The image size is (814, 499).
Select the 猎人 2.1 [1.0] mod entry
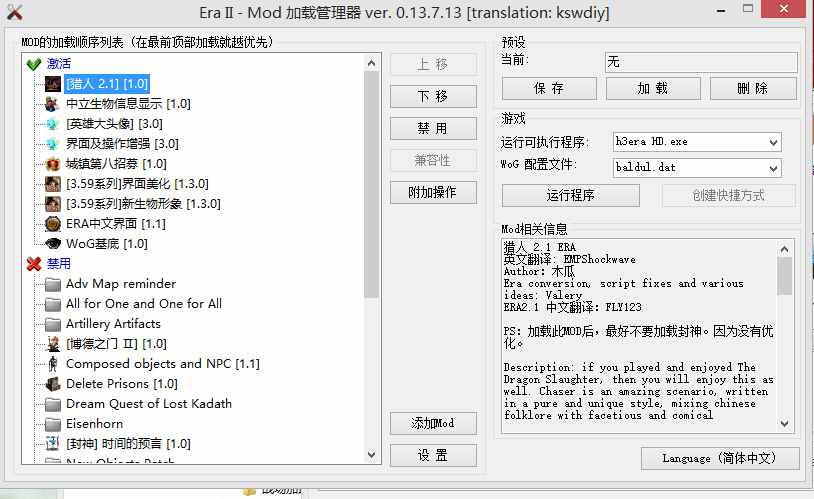[107, 84]
